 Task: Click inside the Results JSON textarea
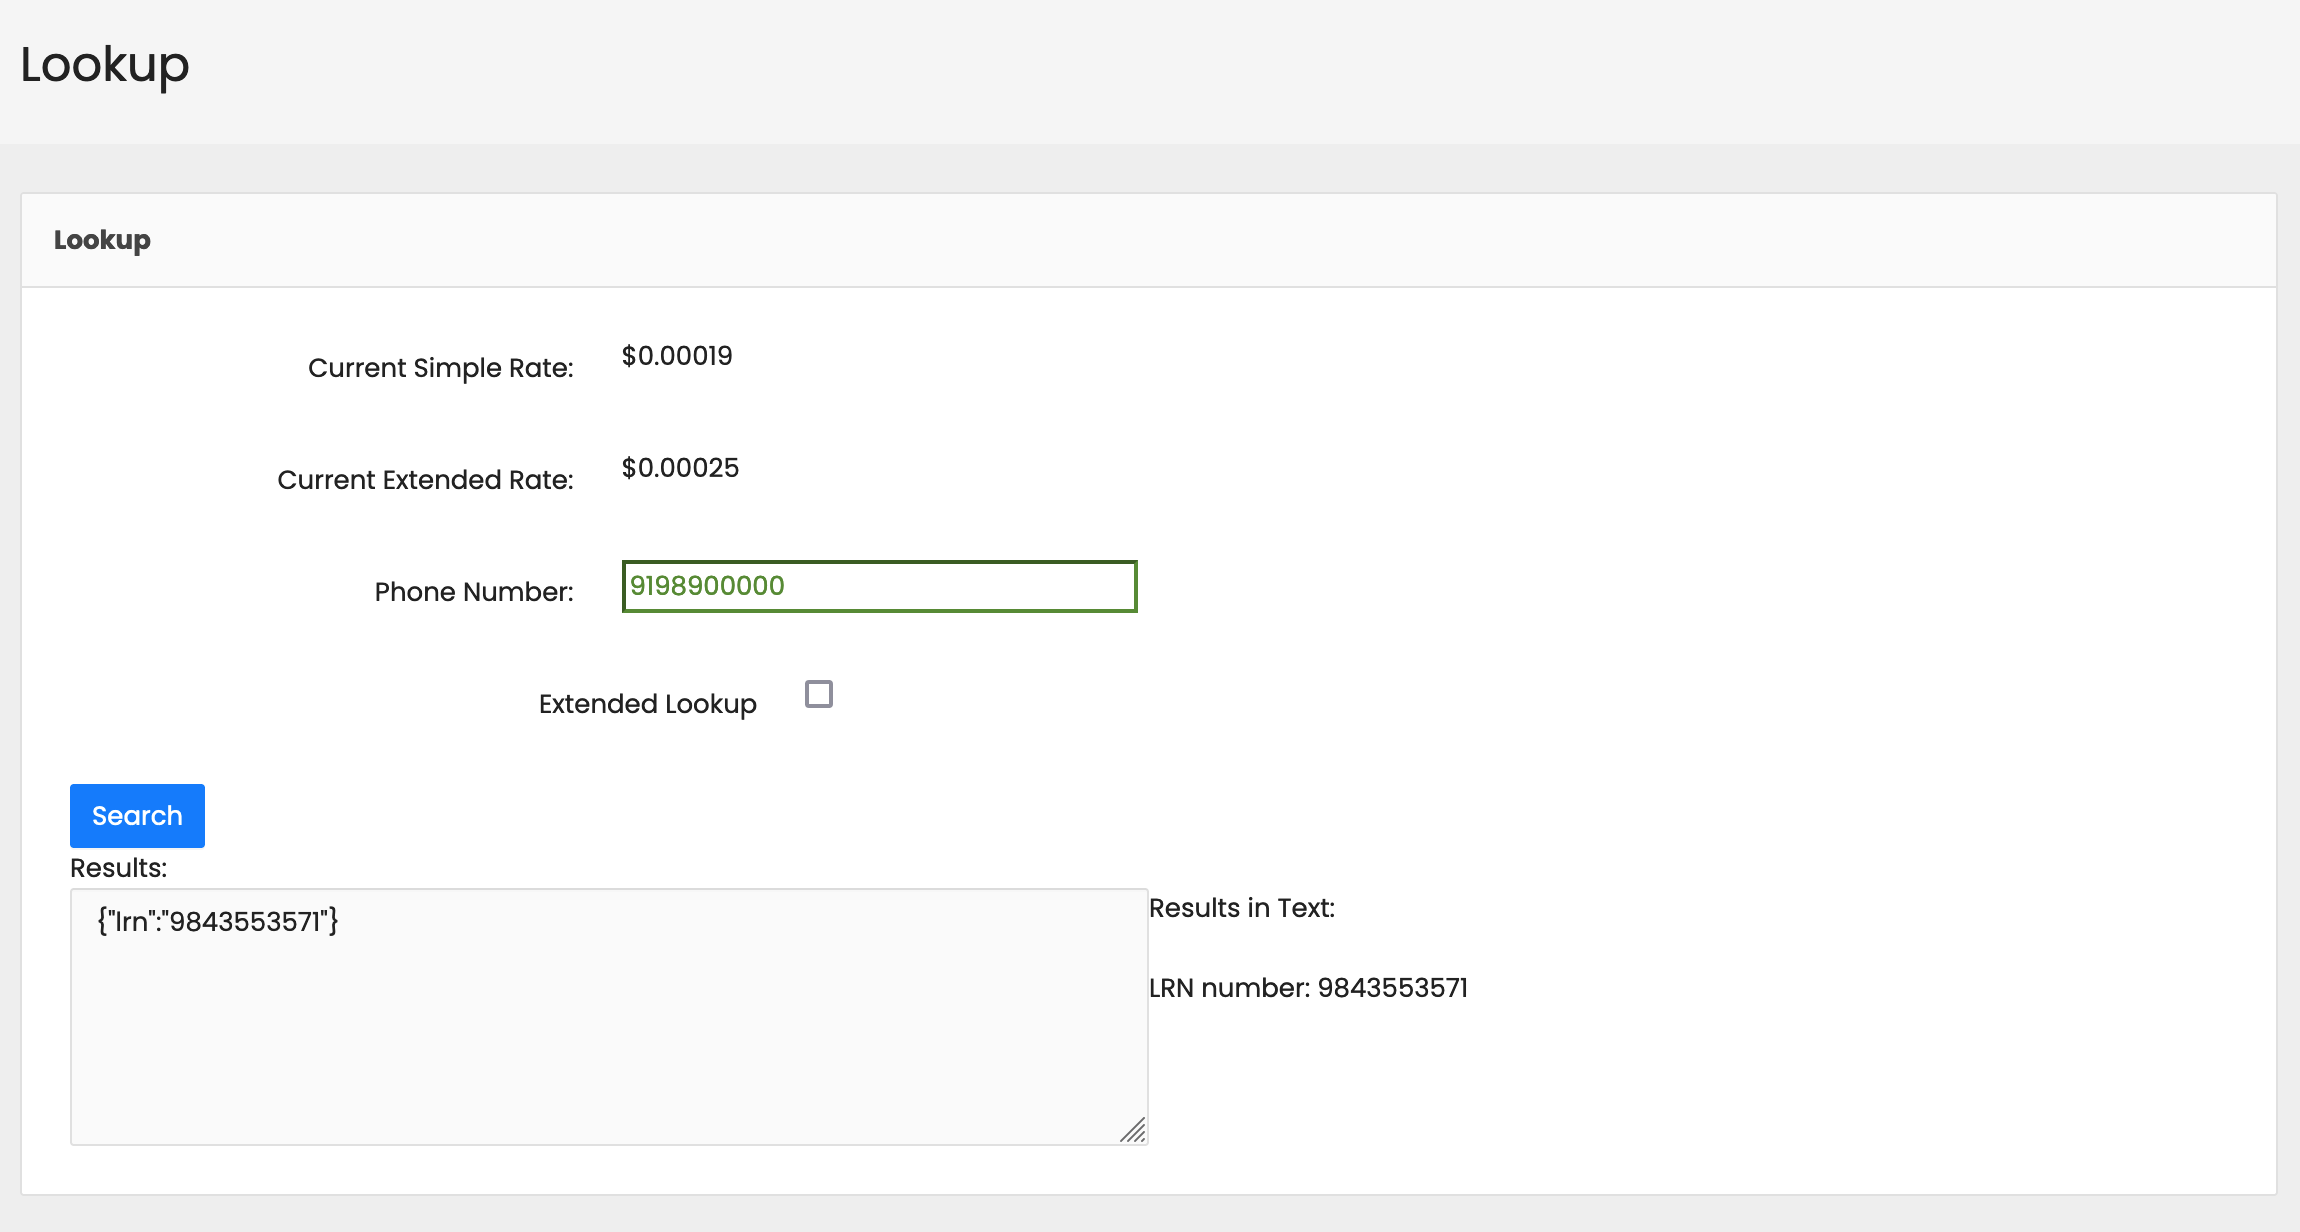[x=608, y=1016]
